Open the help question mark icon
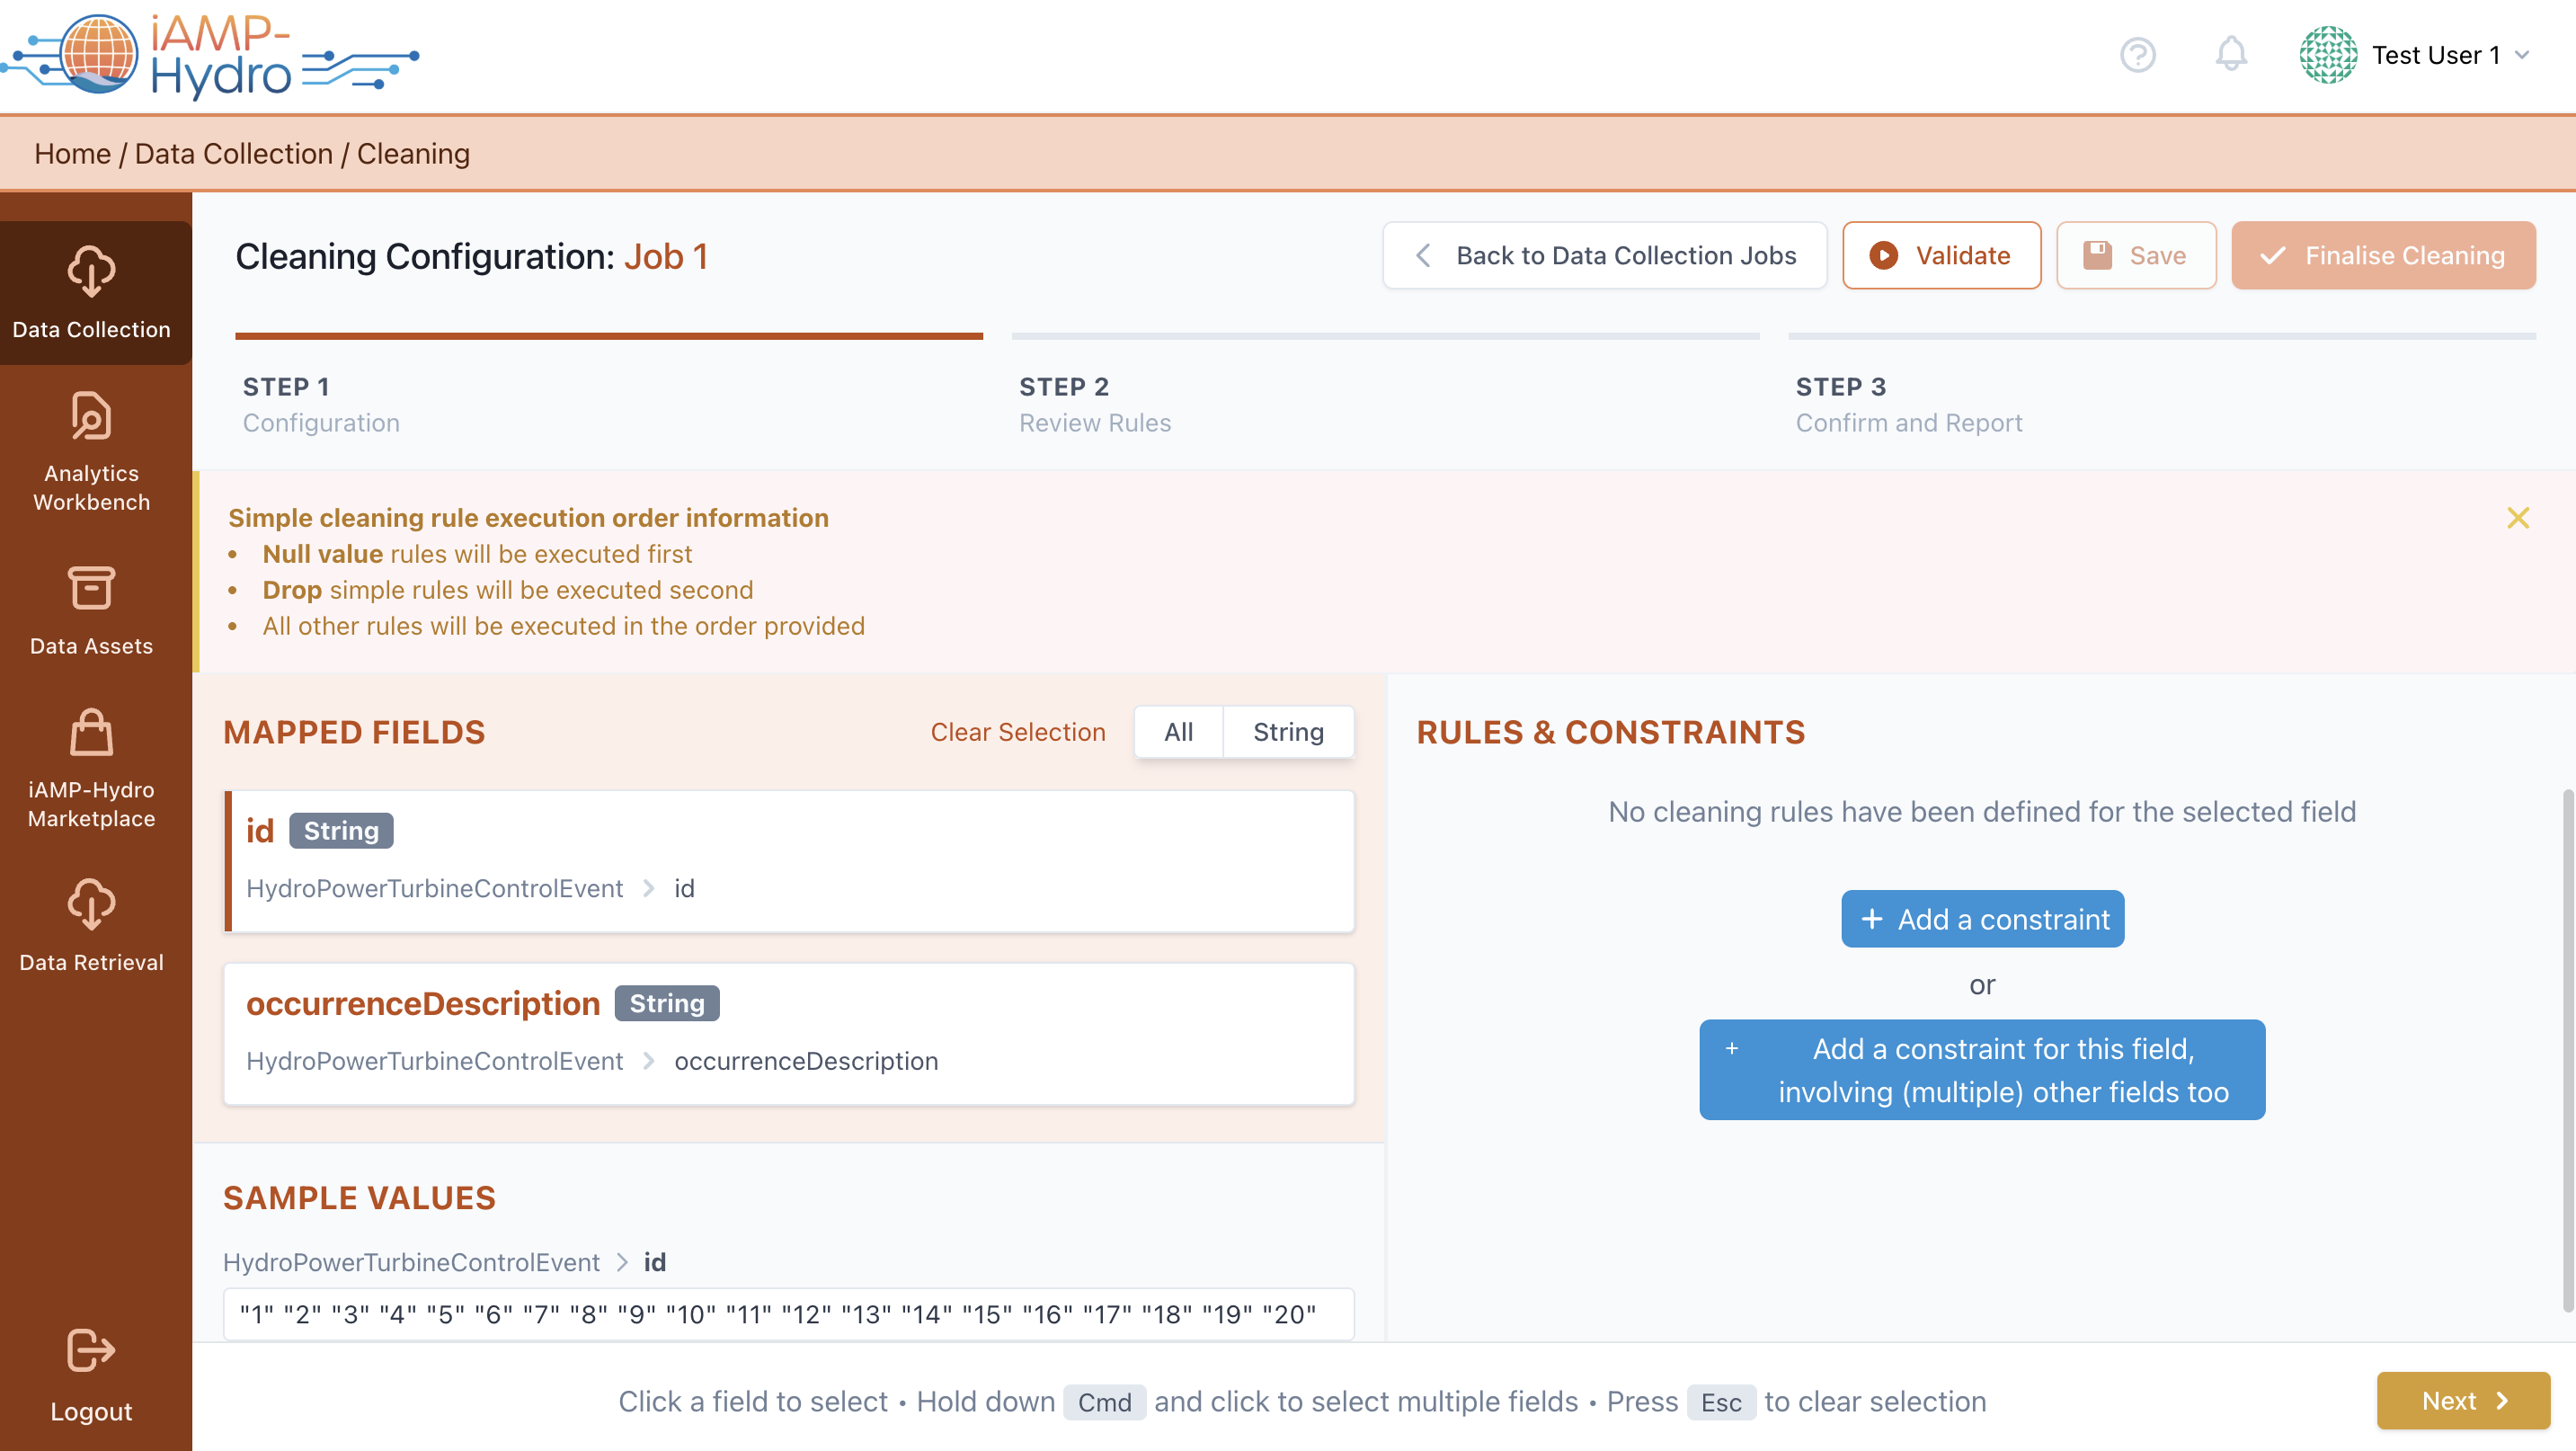2576x1451 pixels. click(2137, 55)
